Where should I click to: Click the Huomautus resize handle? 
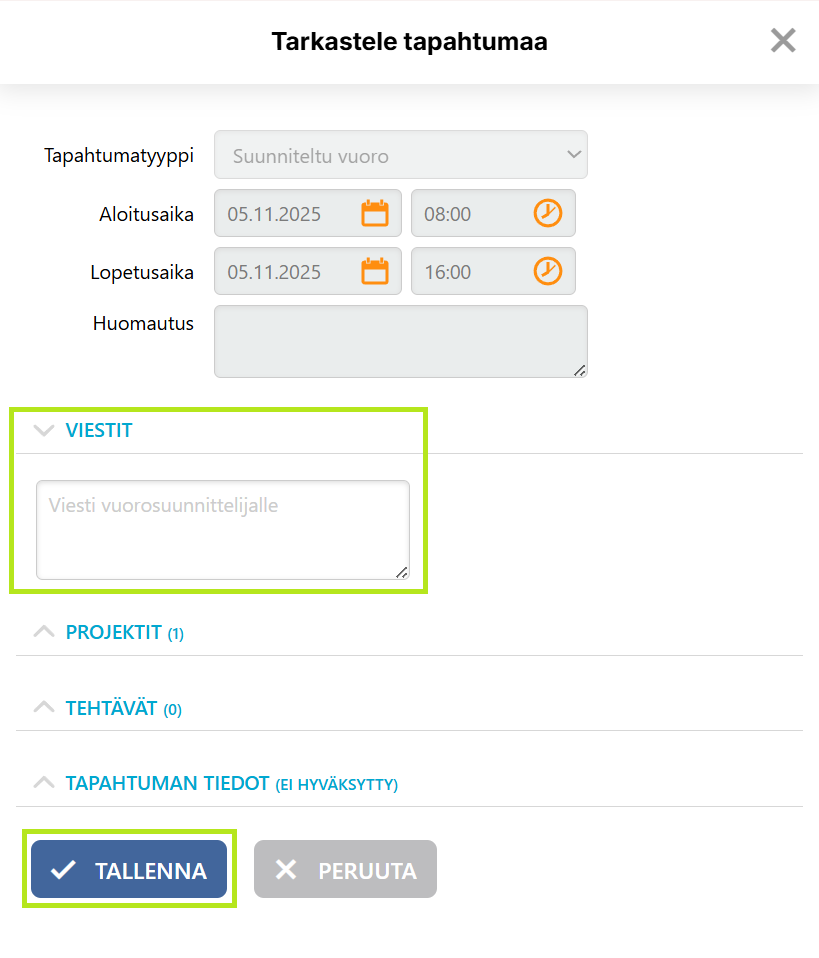click(579, 370)
